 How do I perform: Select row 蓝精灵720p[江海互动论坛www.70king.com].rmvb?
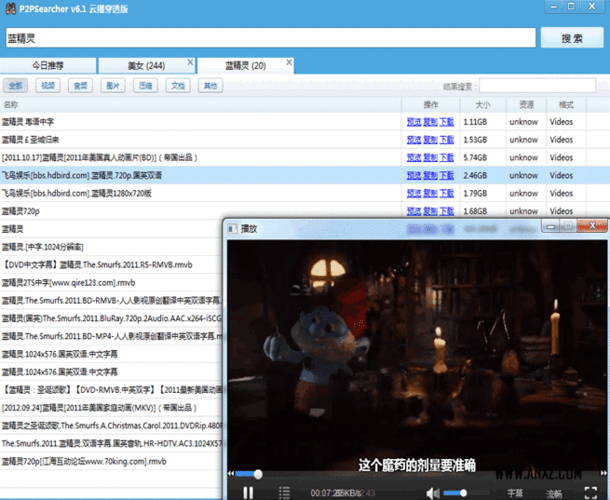click(x=111, y=461)
